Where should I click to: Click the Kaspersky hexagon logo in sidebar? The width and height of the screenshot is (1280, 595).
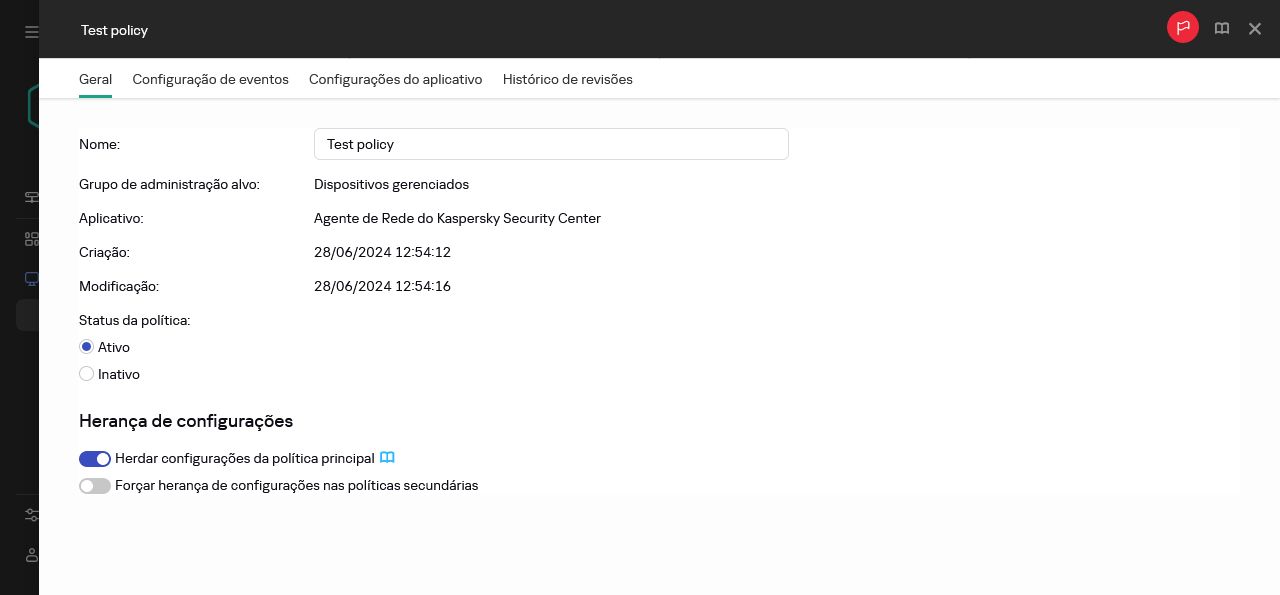pyautogui.click(x=33, y=105)
